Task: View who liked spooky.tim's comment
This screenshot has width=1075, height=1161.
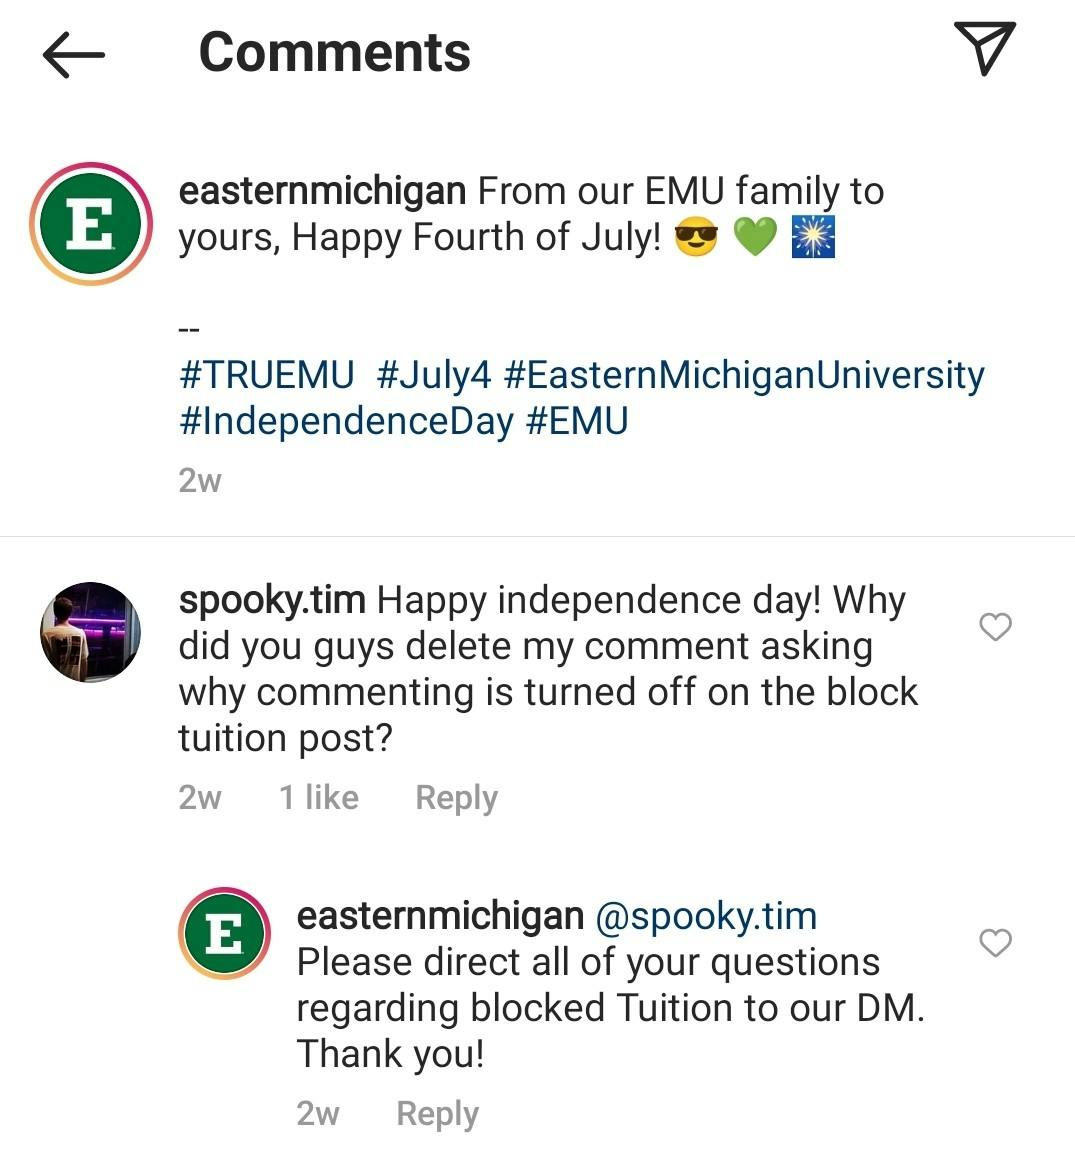Action: pyautogui.click(x=318, y=798)
